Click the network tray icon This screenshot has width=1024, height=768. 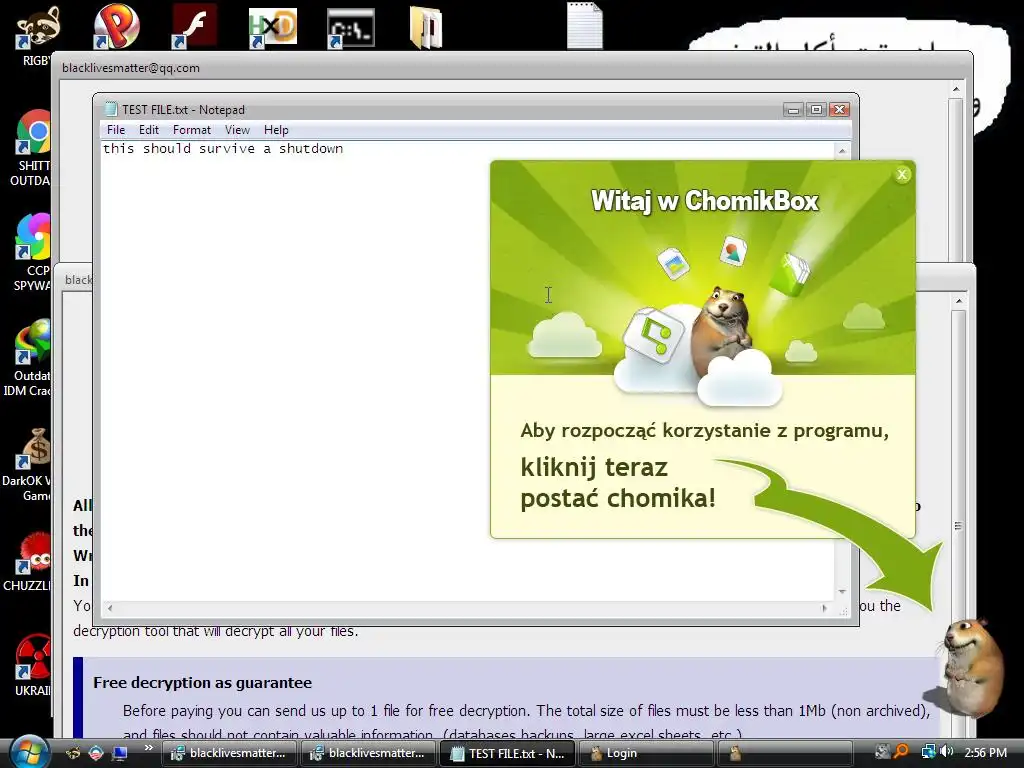(928, 752)
